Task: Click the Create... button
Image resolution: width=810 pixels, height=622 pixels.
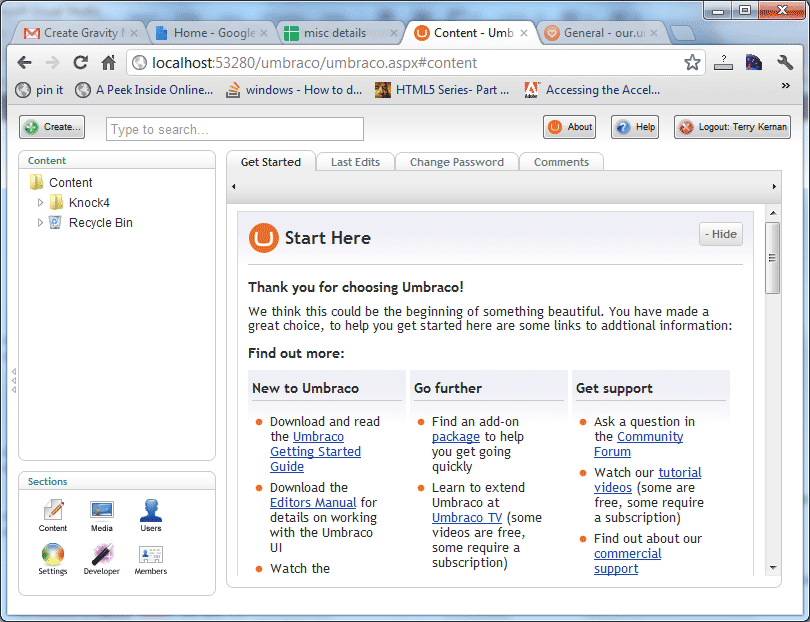Action: (x=52, y=127)
